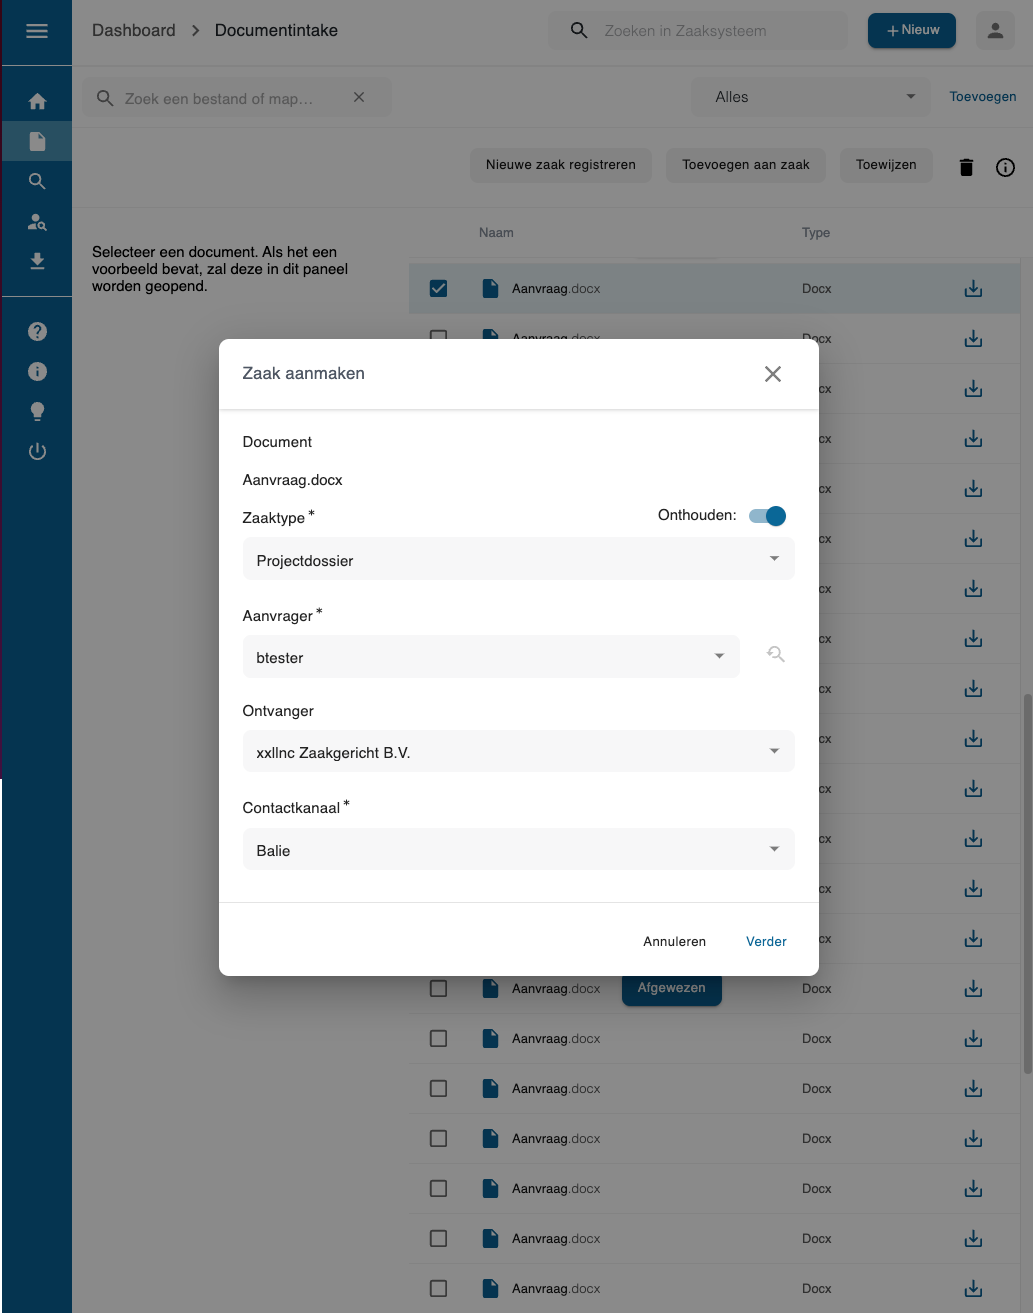Delete selected documents with trash icon
1033x1313 pixels.
[966, 167]
